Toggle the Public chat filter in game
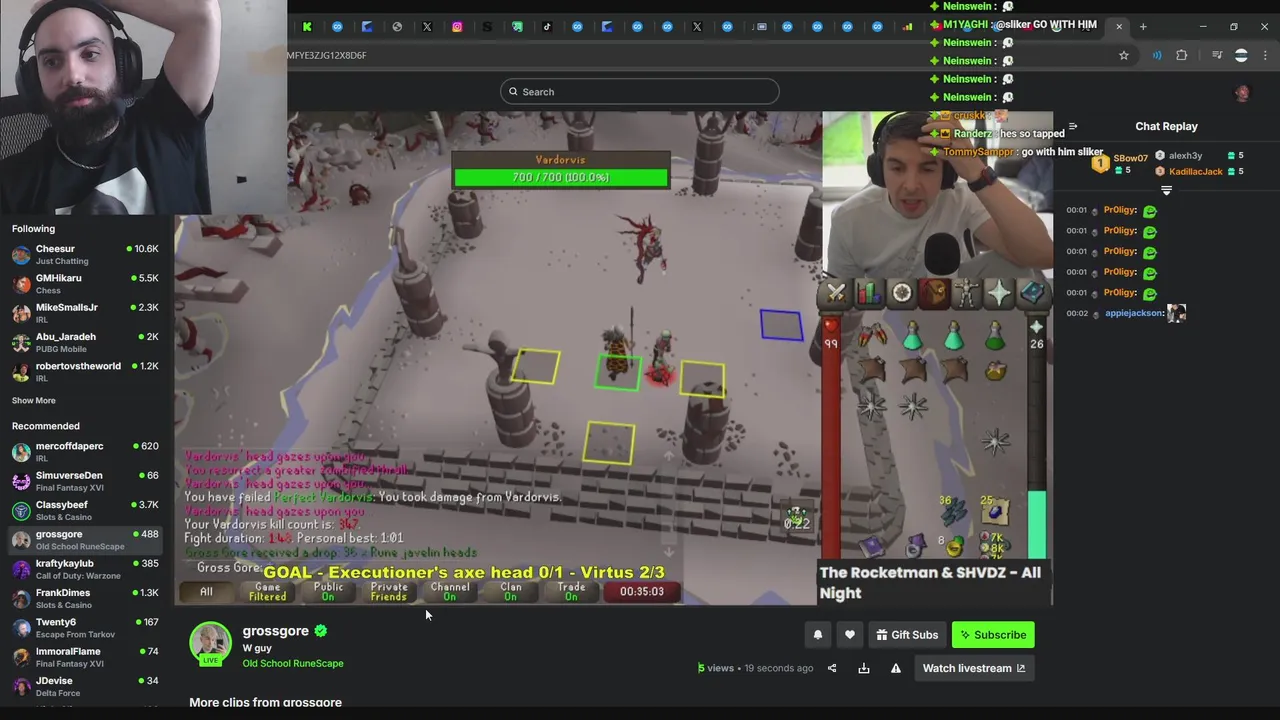 tap(328, 592)
